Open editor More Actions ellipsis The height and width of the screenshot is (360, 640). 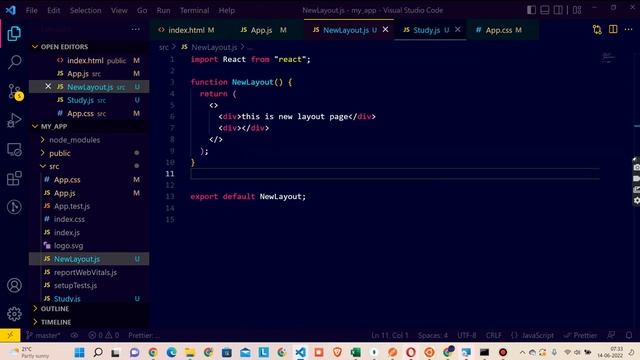pyautogui.click(x=628, y=29)
